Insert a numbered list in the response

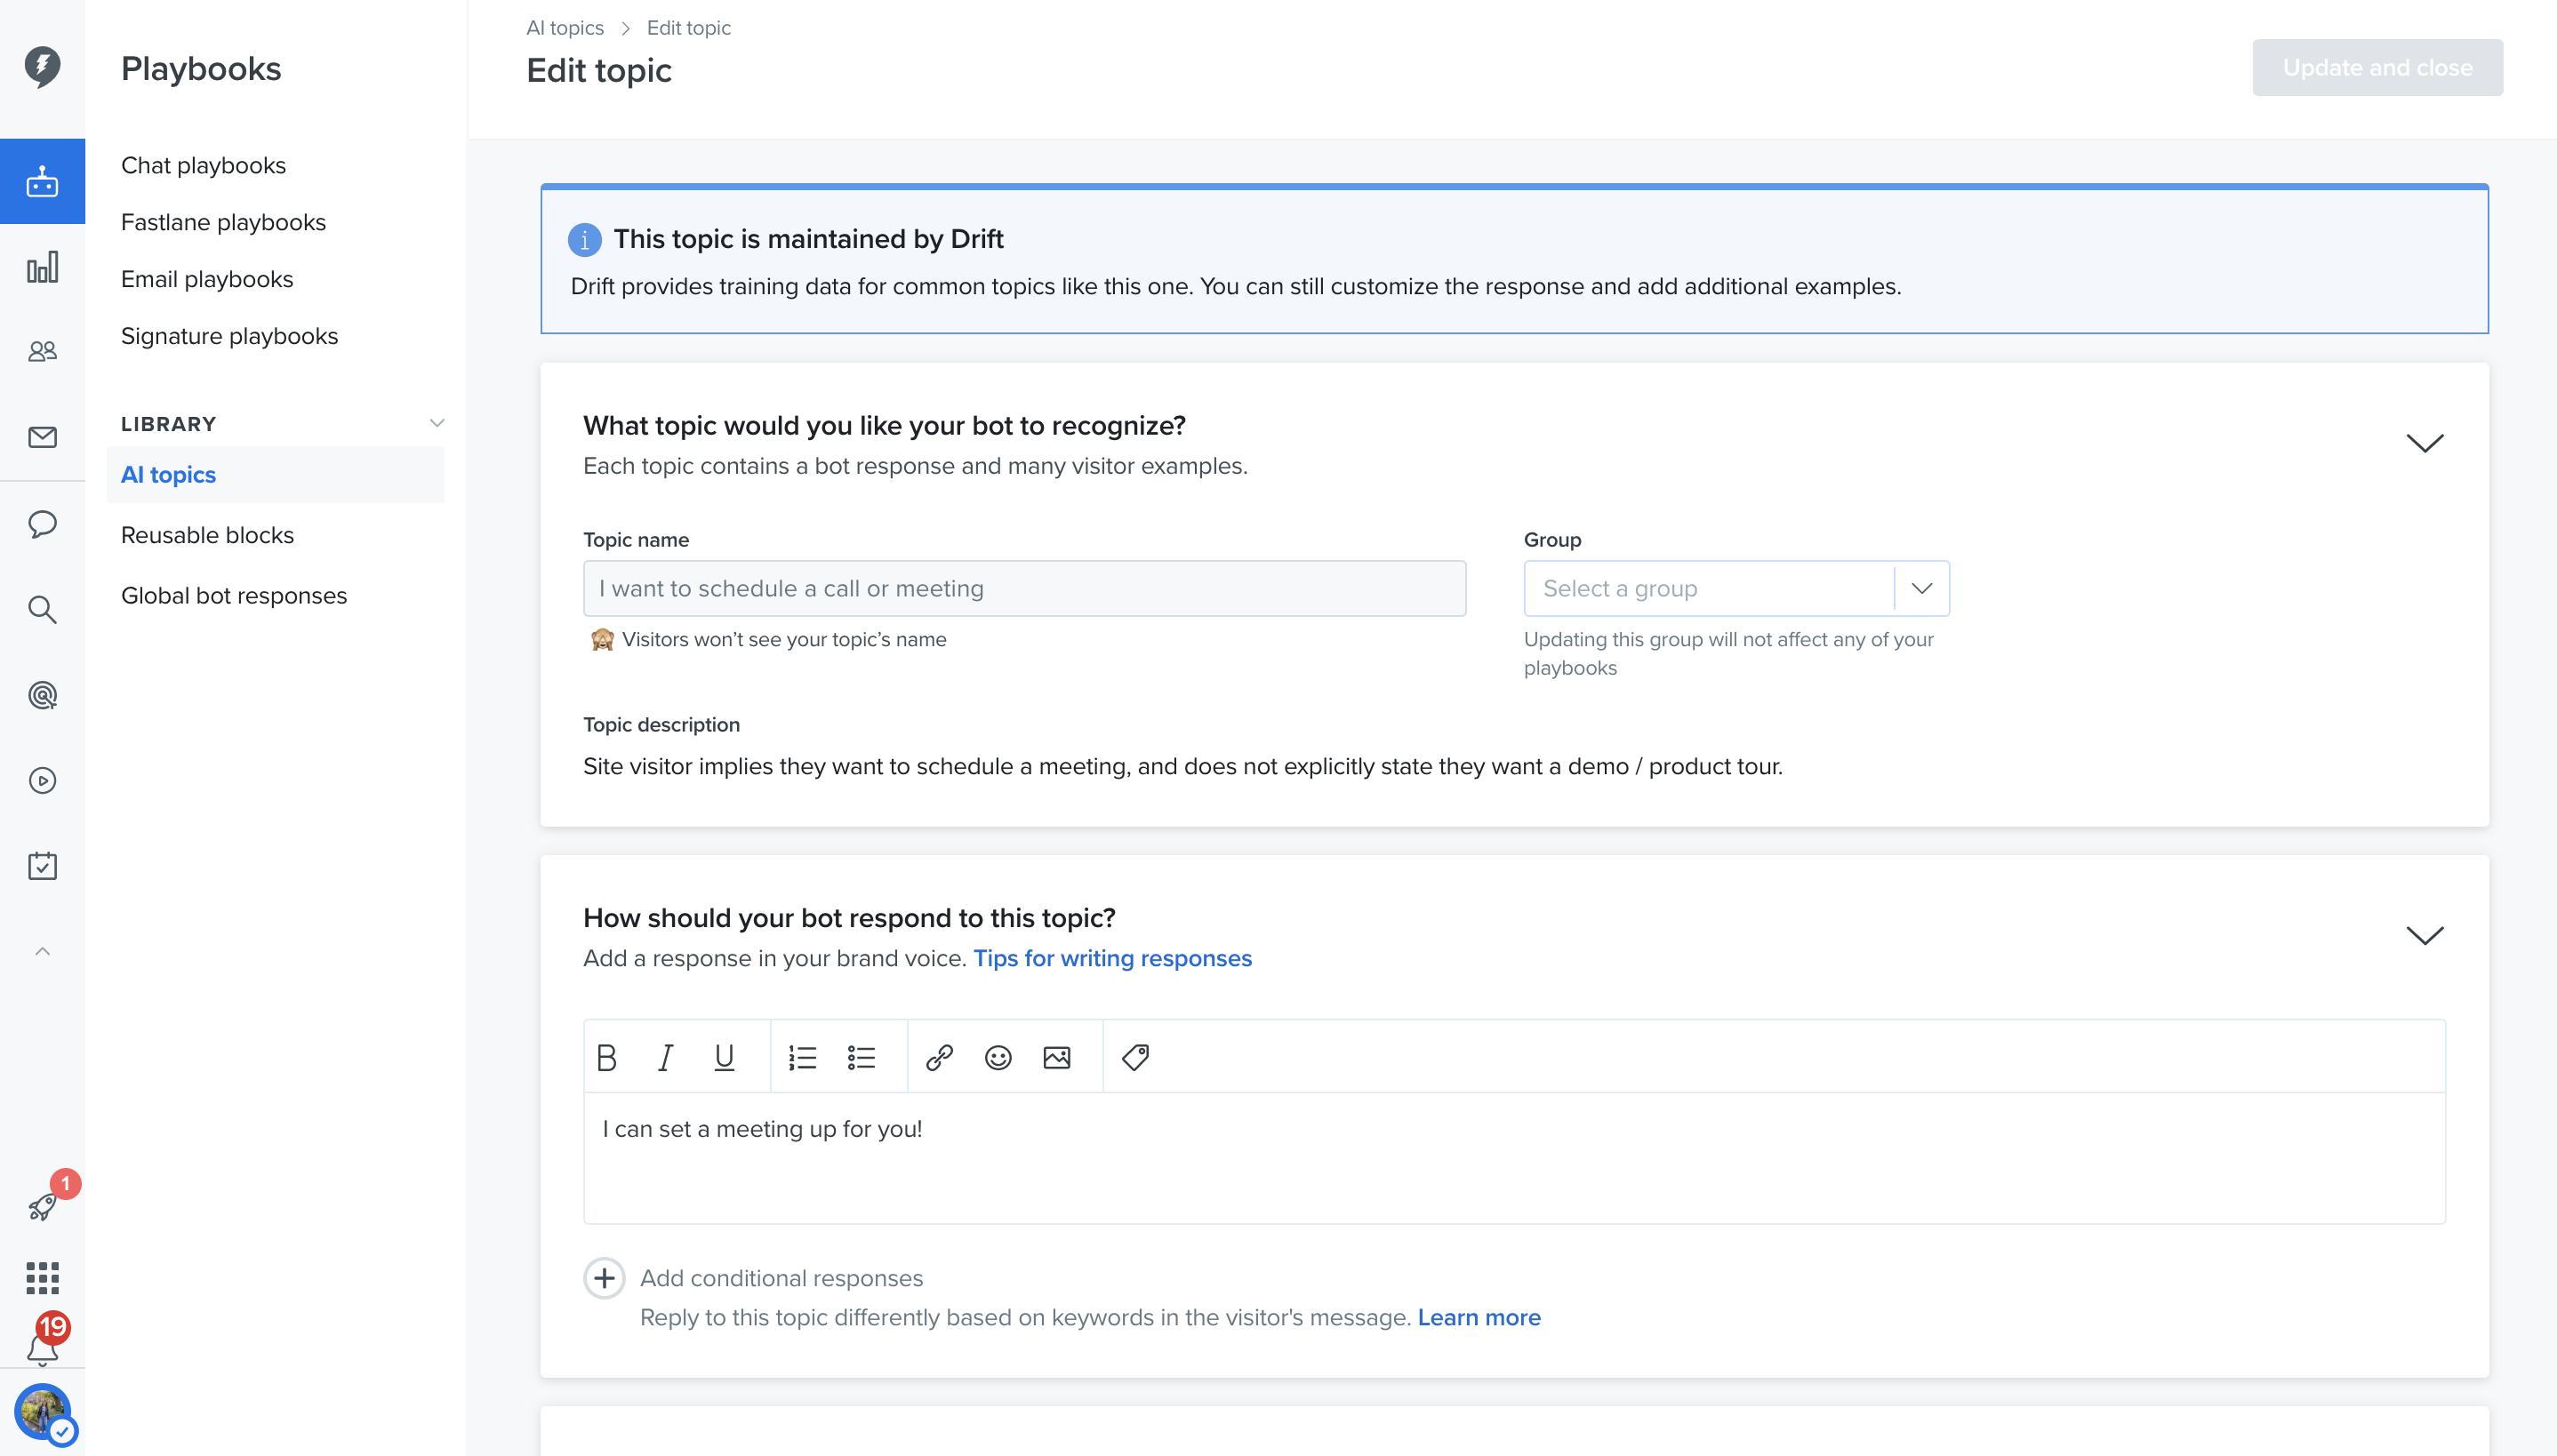802,1057
